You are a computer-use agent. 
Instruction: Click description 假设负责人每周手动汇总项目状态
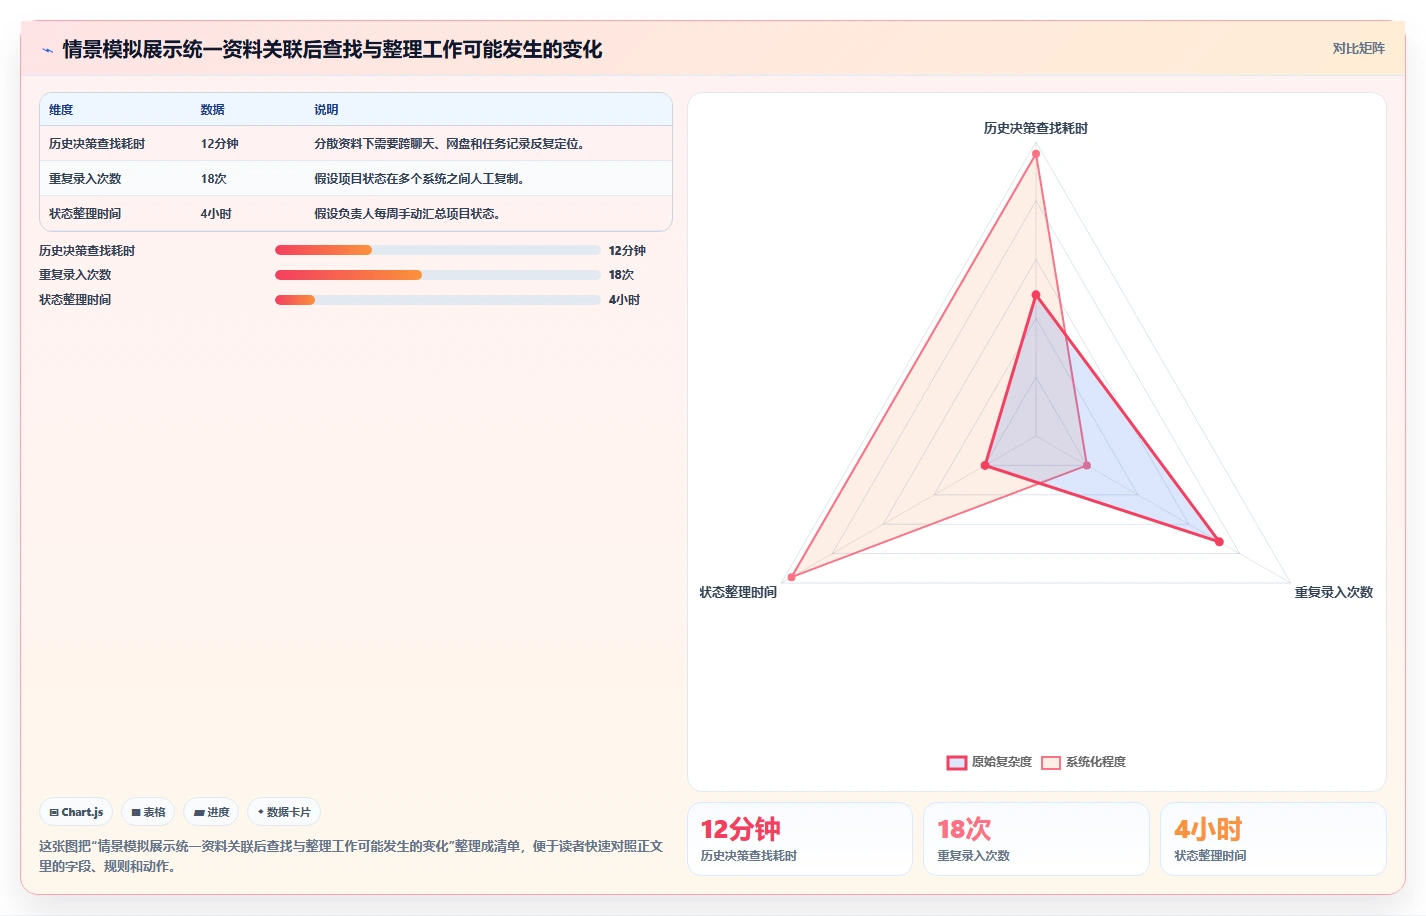coord(407,214)
